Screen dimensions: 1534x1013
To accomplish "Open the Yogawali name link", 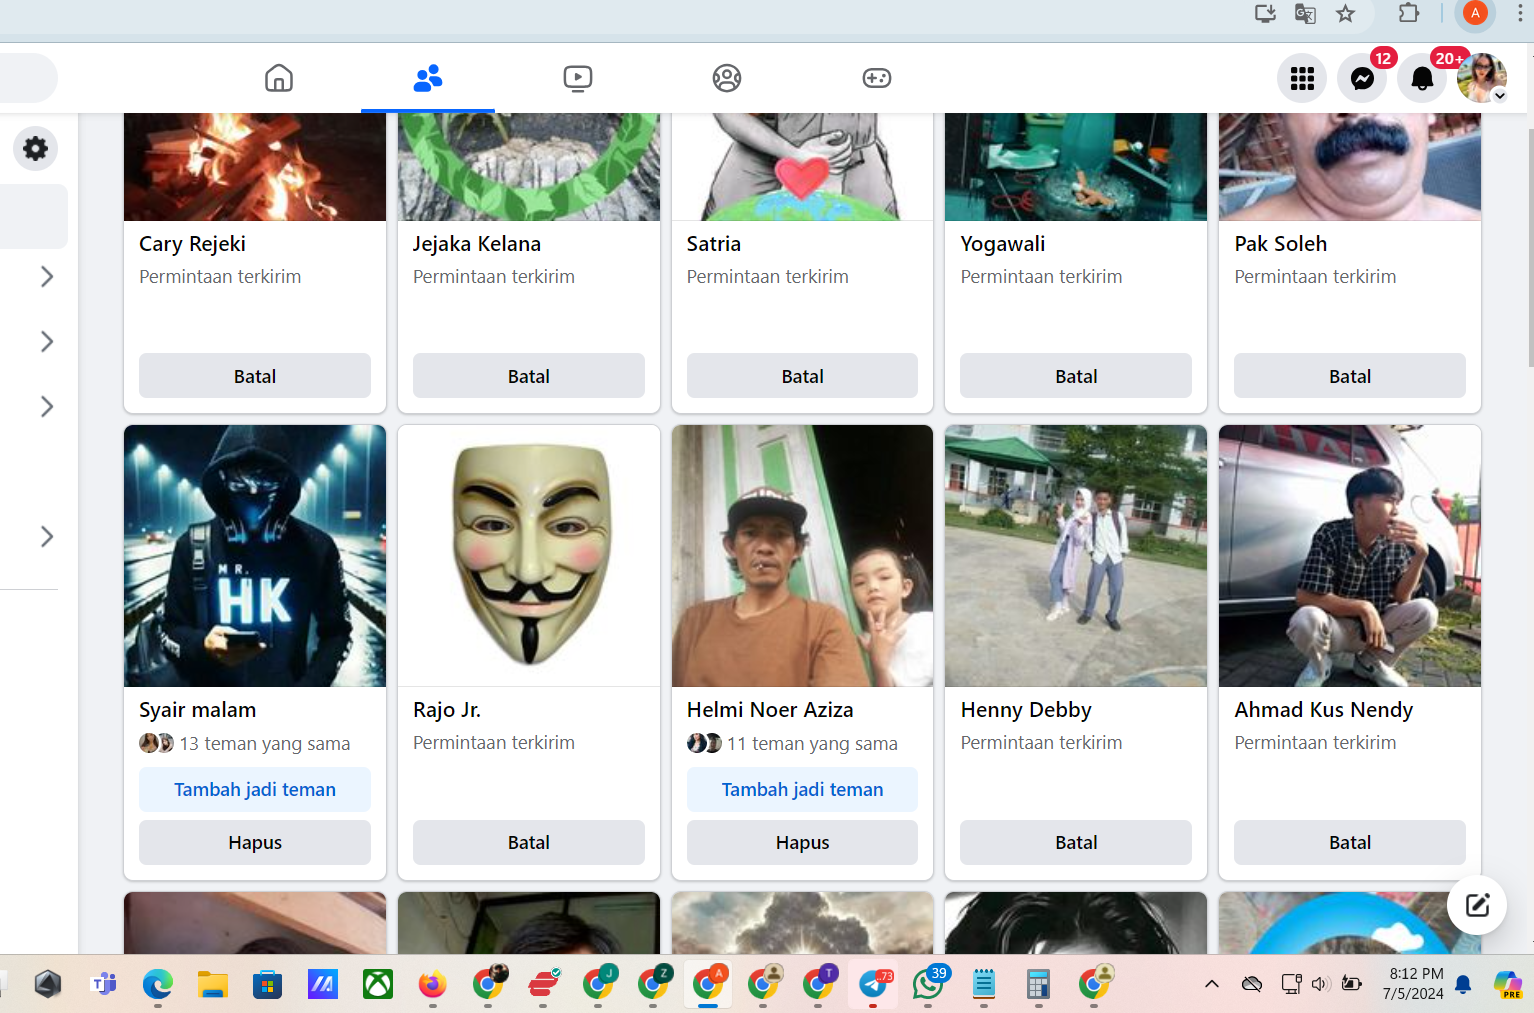I will coord(1003,244).
